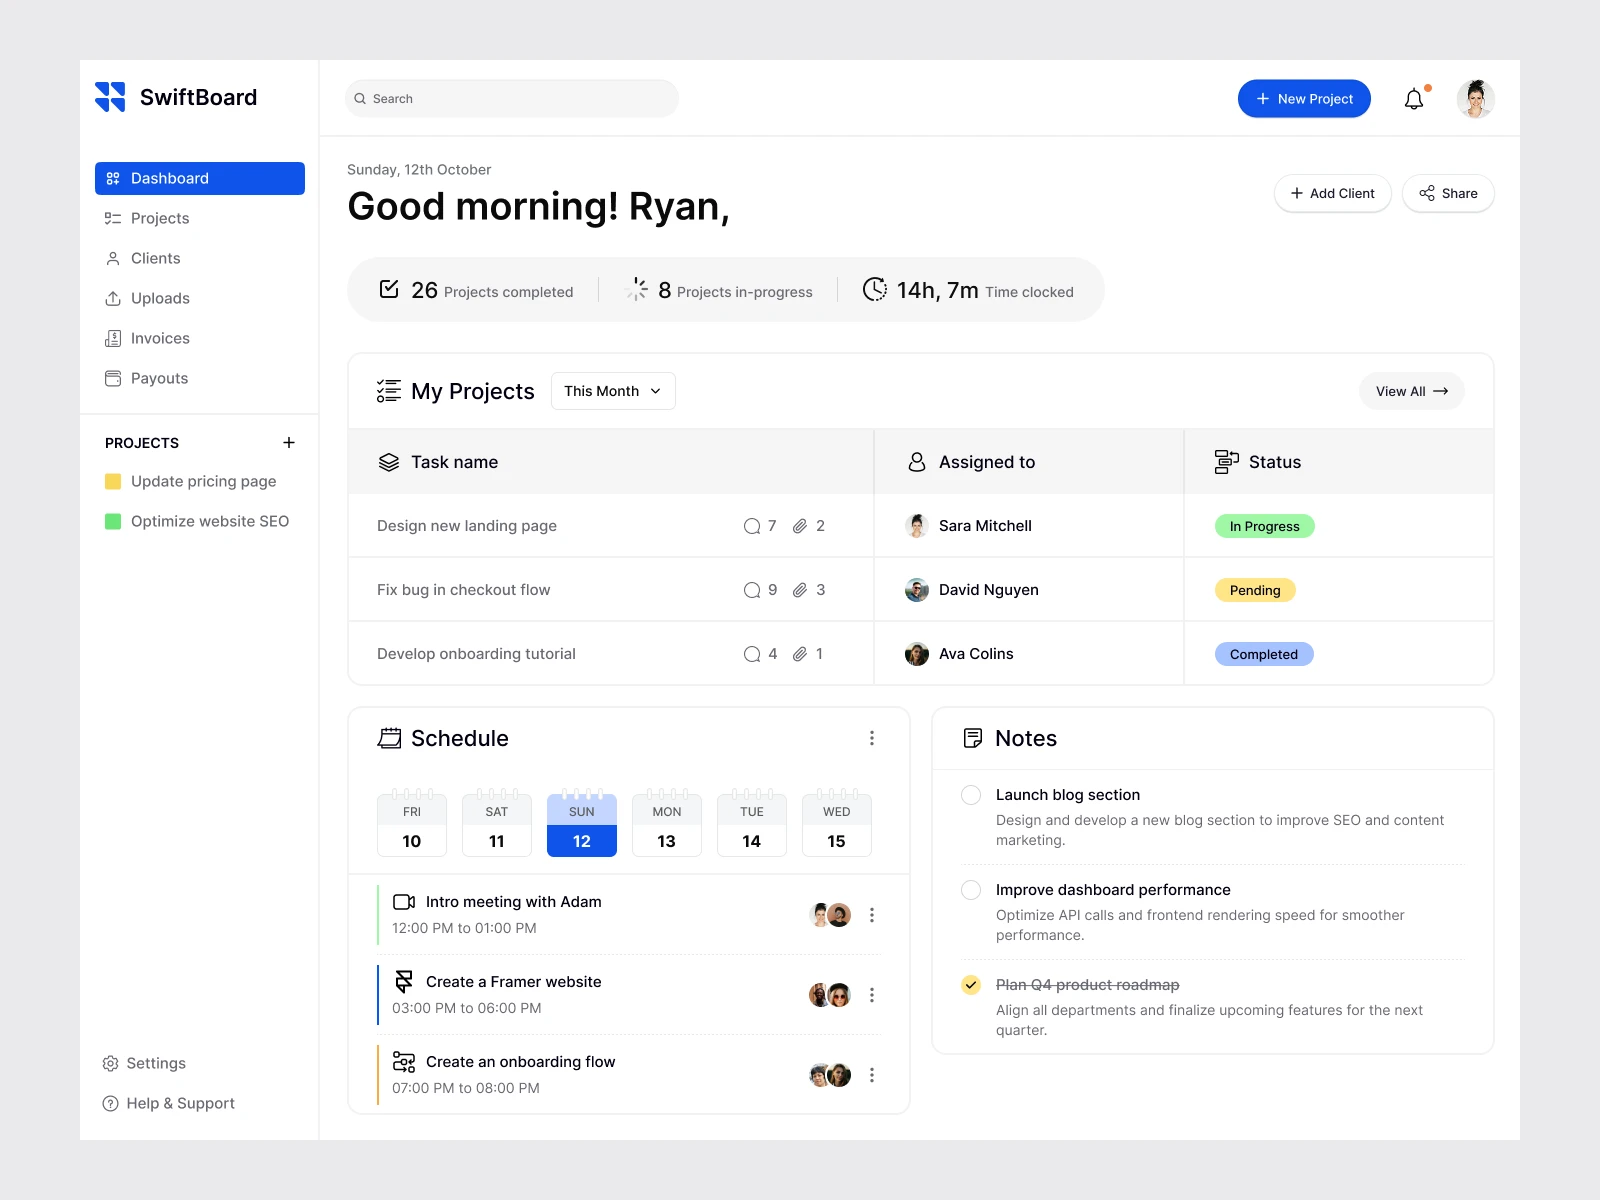Screen dimensions: 1600x1200
Task: Select Monday 13 in schedule
Action: pyautogui.click(x=667, y=825)
